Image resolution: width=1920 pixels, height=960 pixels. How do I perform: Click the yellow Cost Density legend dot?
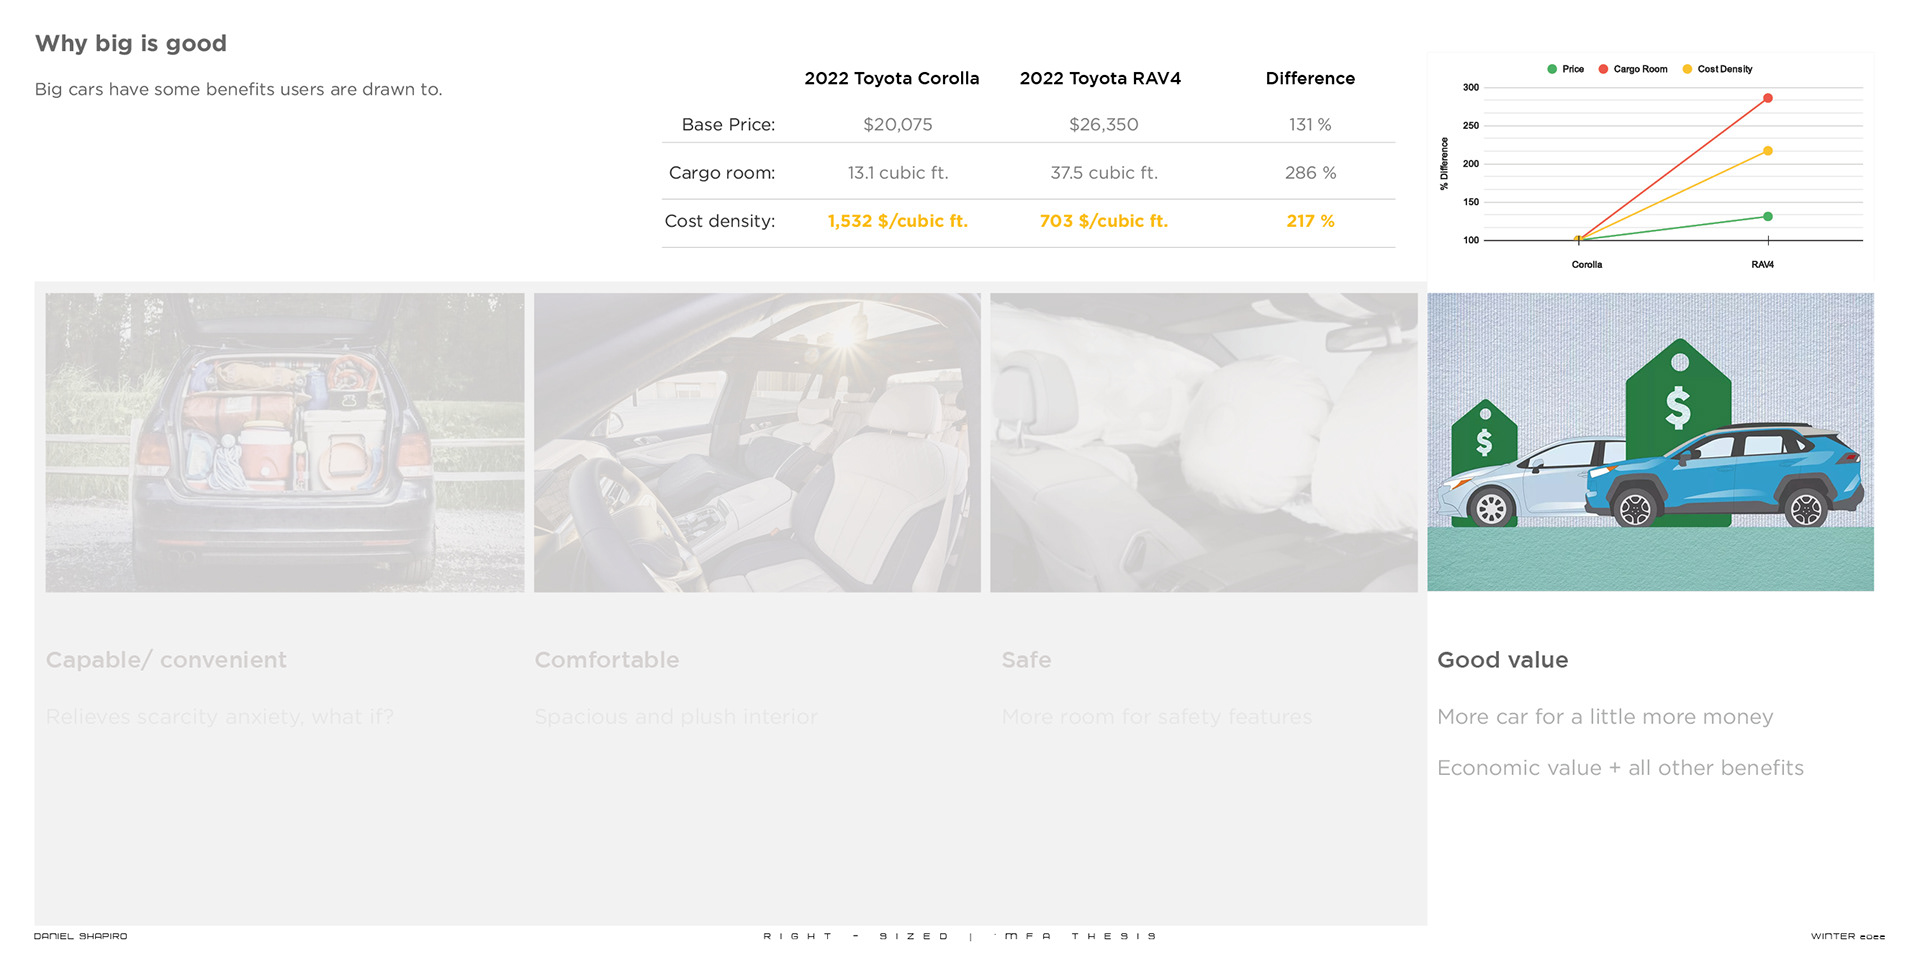coord(1687,69)
